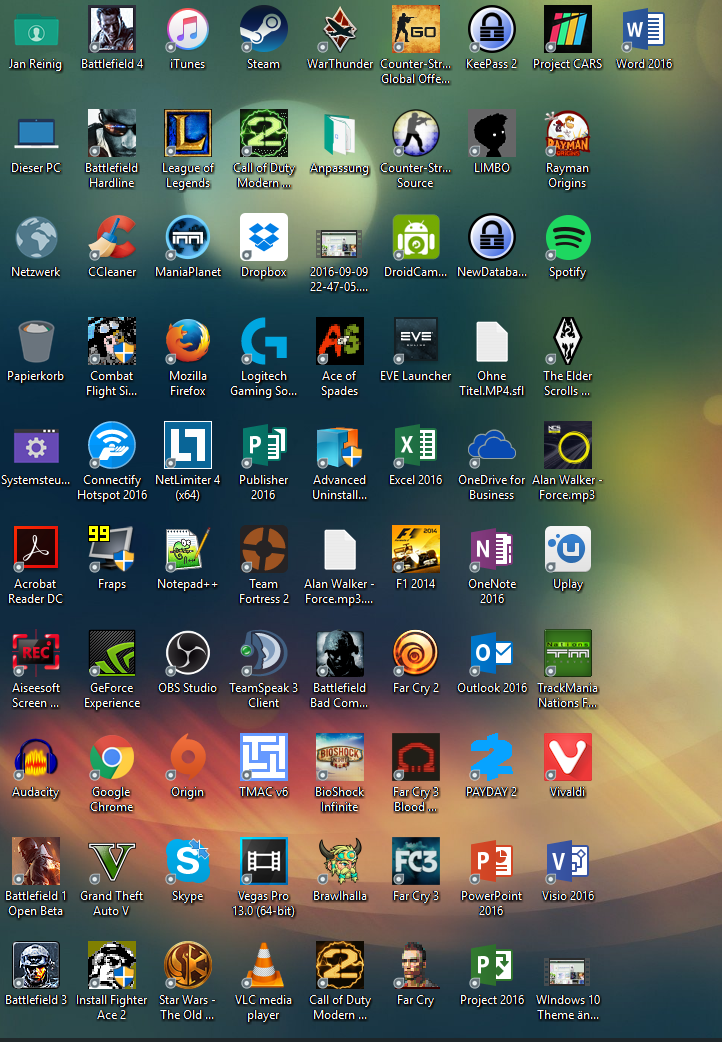This screenshot has height=1042, width=722.
Task: Open the KeePass 2 shortcut
Action: pyautogui.click(x=491, y=30)
